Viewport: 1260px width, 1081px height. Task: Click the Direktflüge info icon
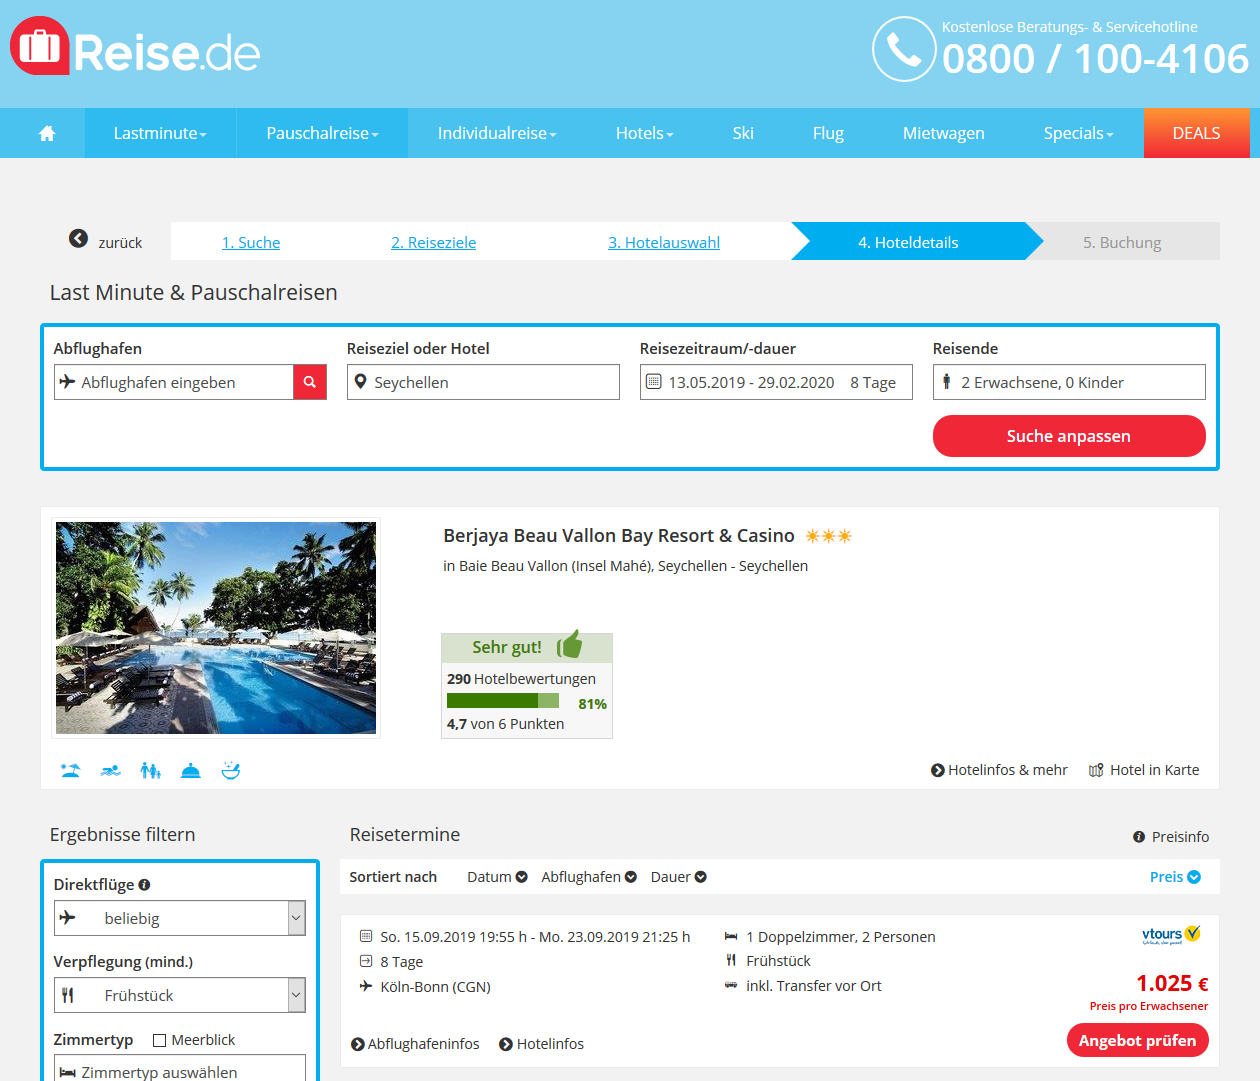pos(144,884)
